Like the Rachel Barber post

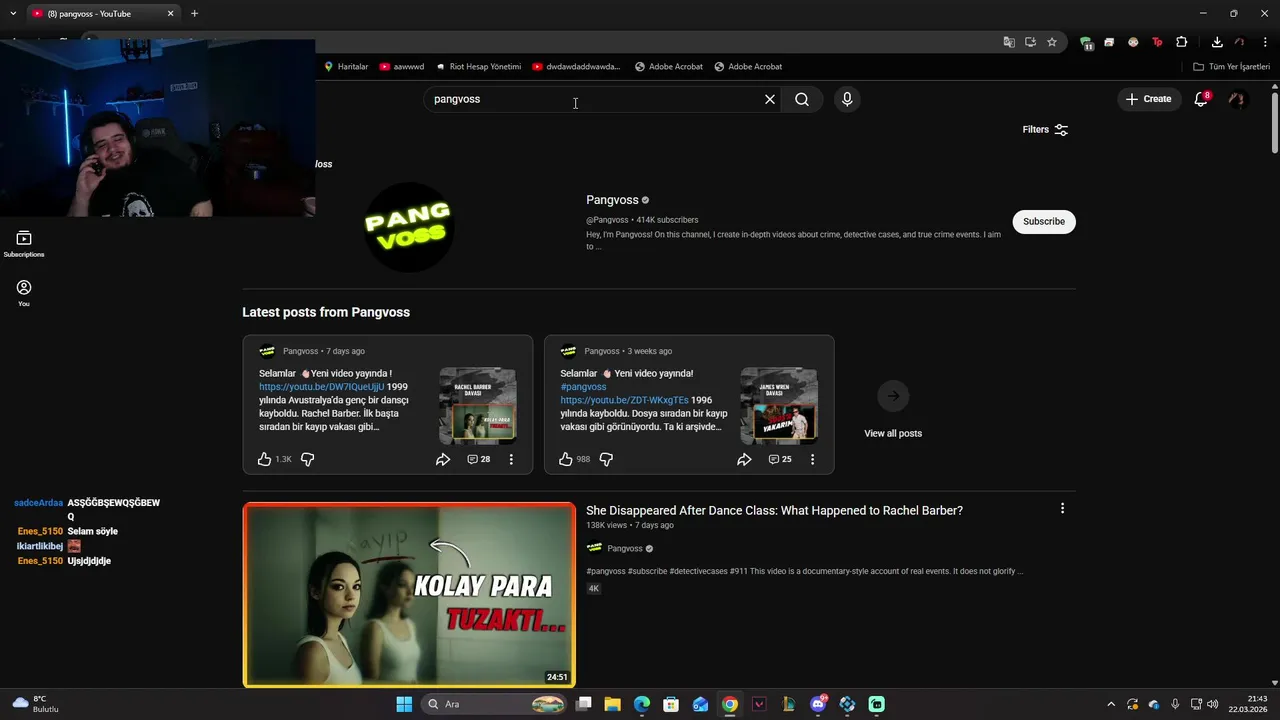click(x=264, y=459)
